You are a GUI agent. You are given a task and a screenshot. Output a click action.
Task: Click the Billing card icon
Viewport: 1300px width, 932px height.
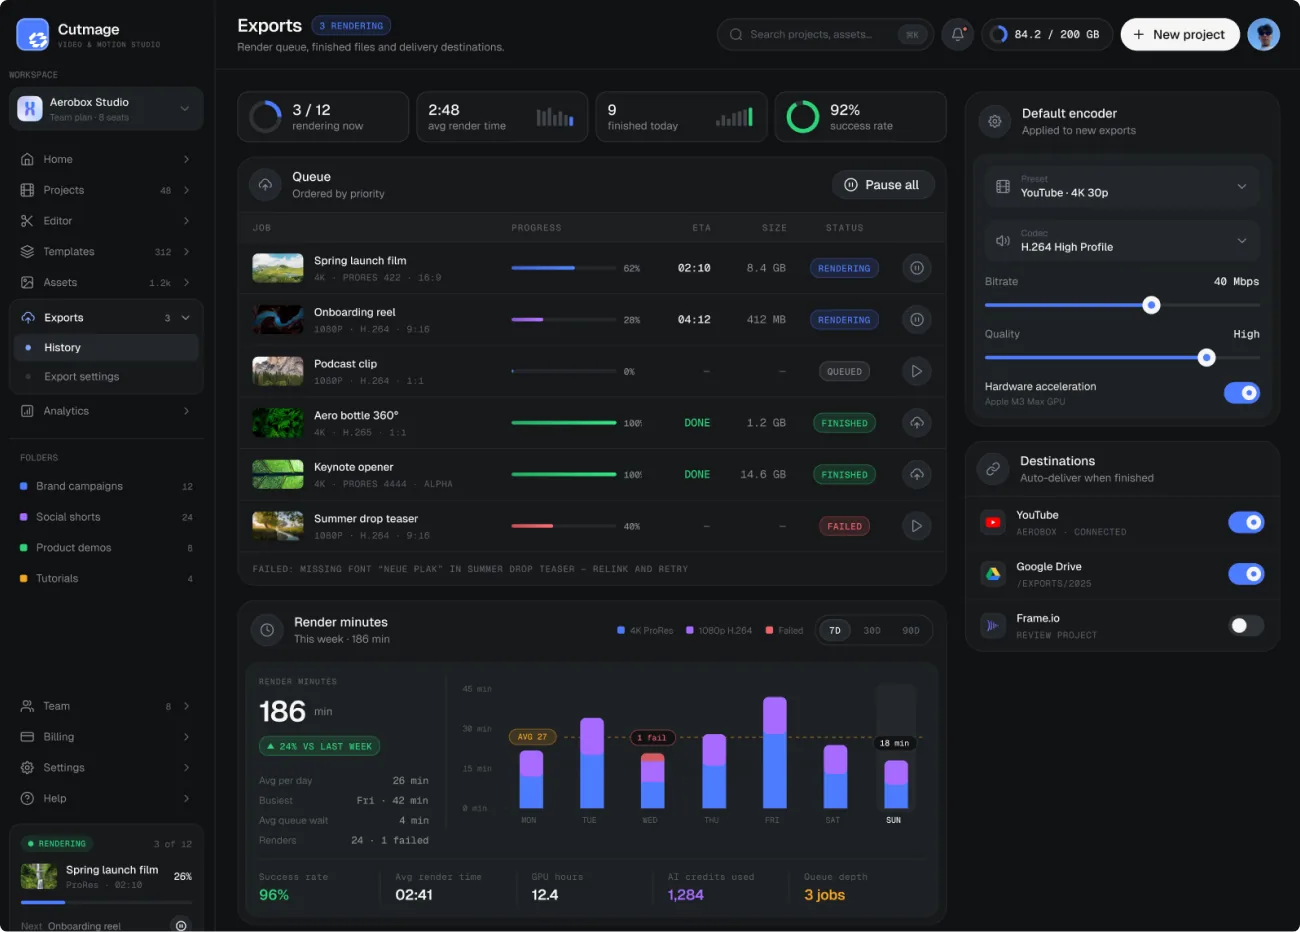[27, 737]
